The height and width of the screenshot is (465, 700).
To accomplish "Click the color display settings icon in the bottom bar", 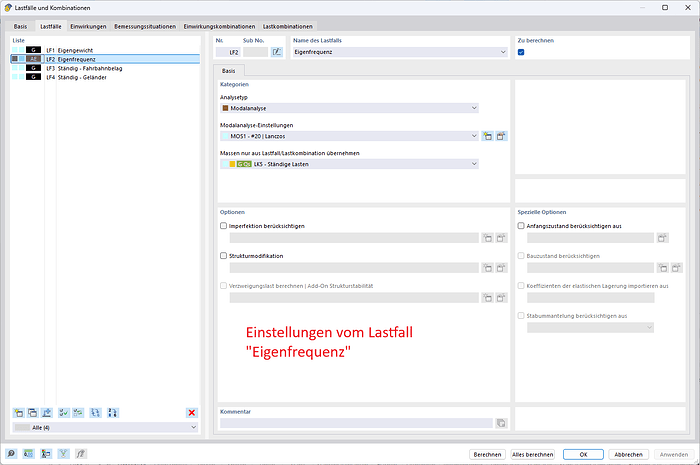I will pyautogui.click(x=46, y=454).
